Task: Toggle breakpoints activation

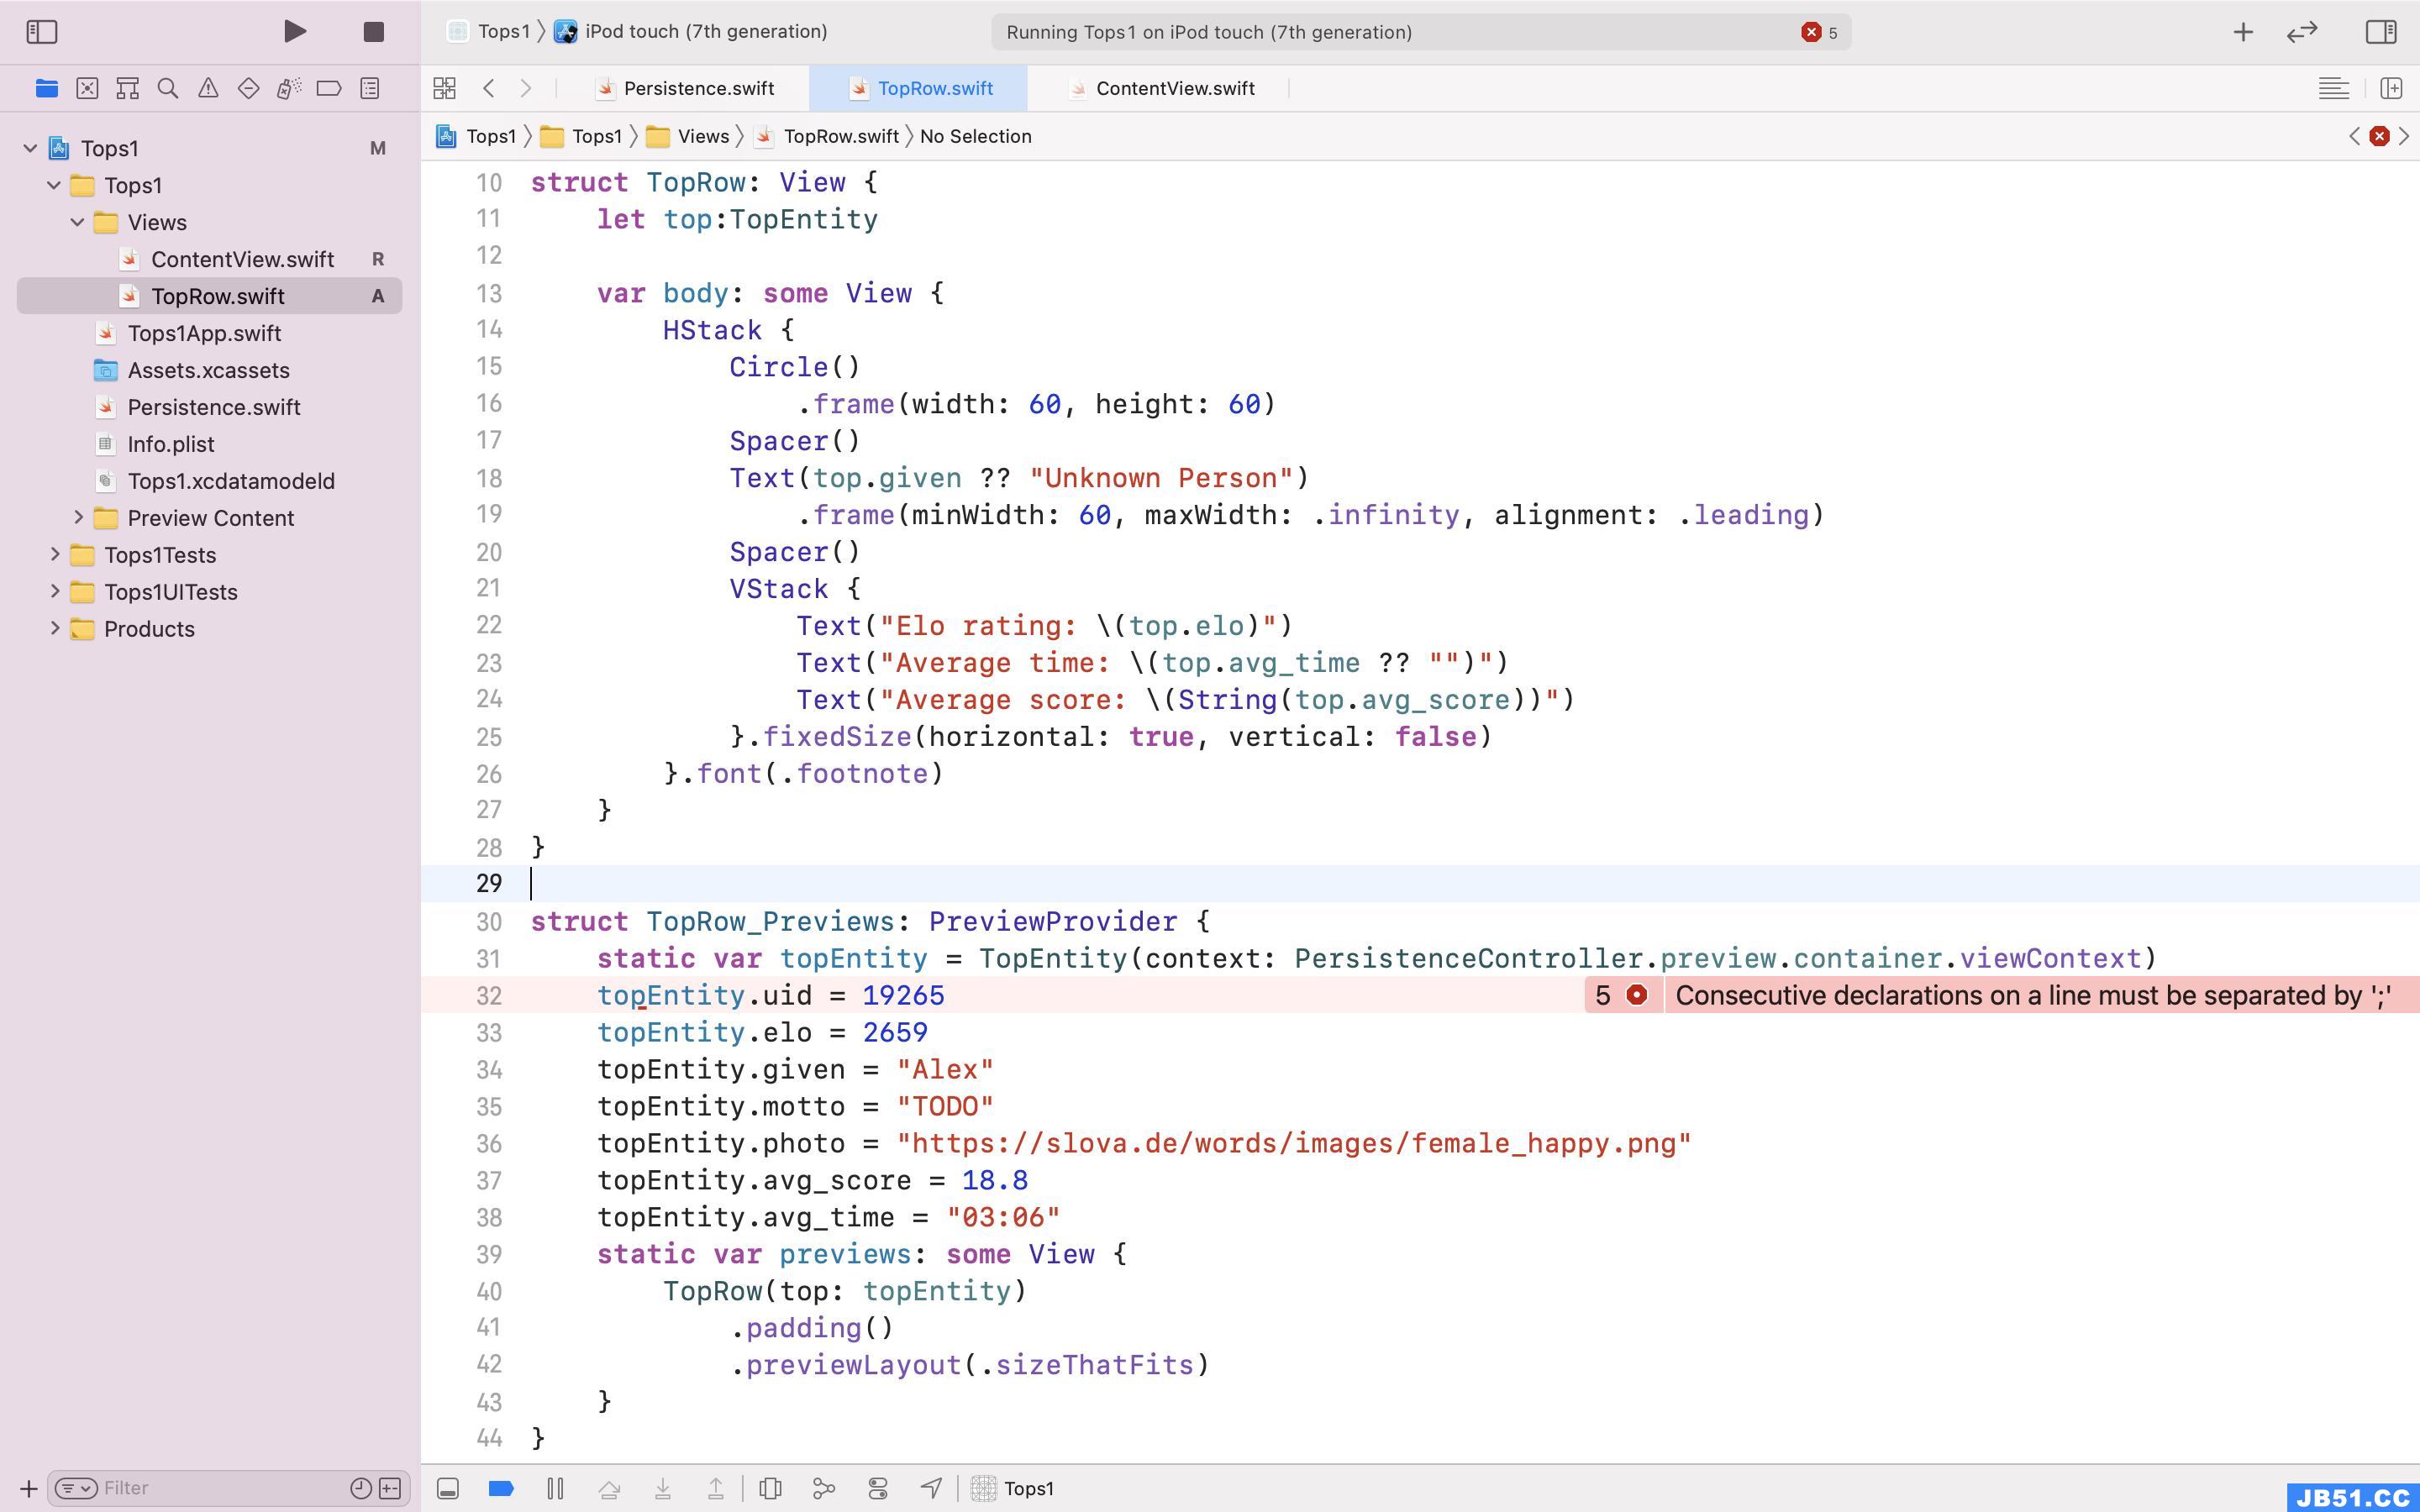Action: click(501, 1488)
